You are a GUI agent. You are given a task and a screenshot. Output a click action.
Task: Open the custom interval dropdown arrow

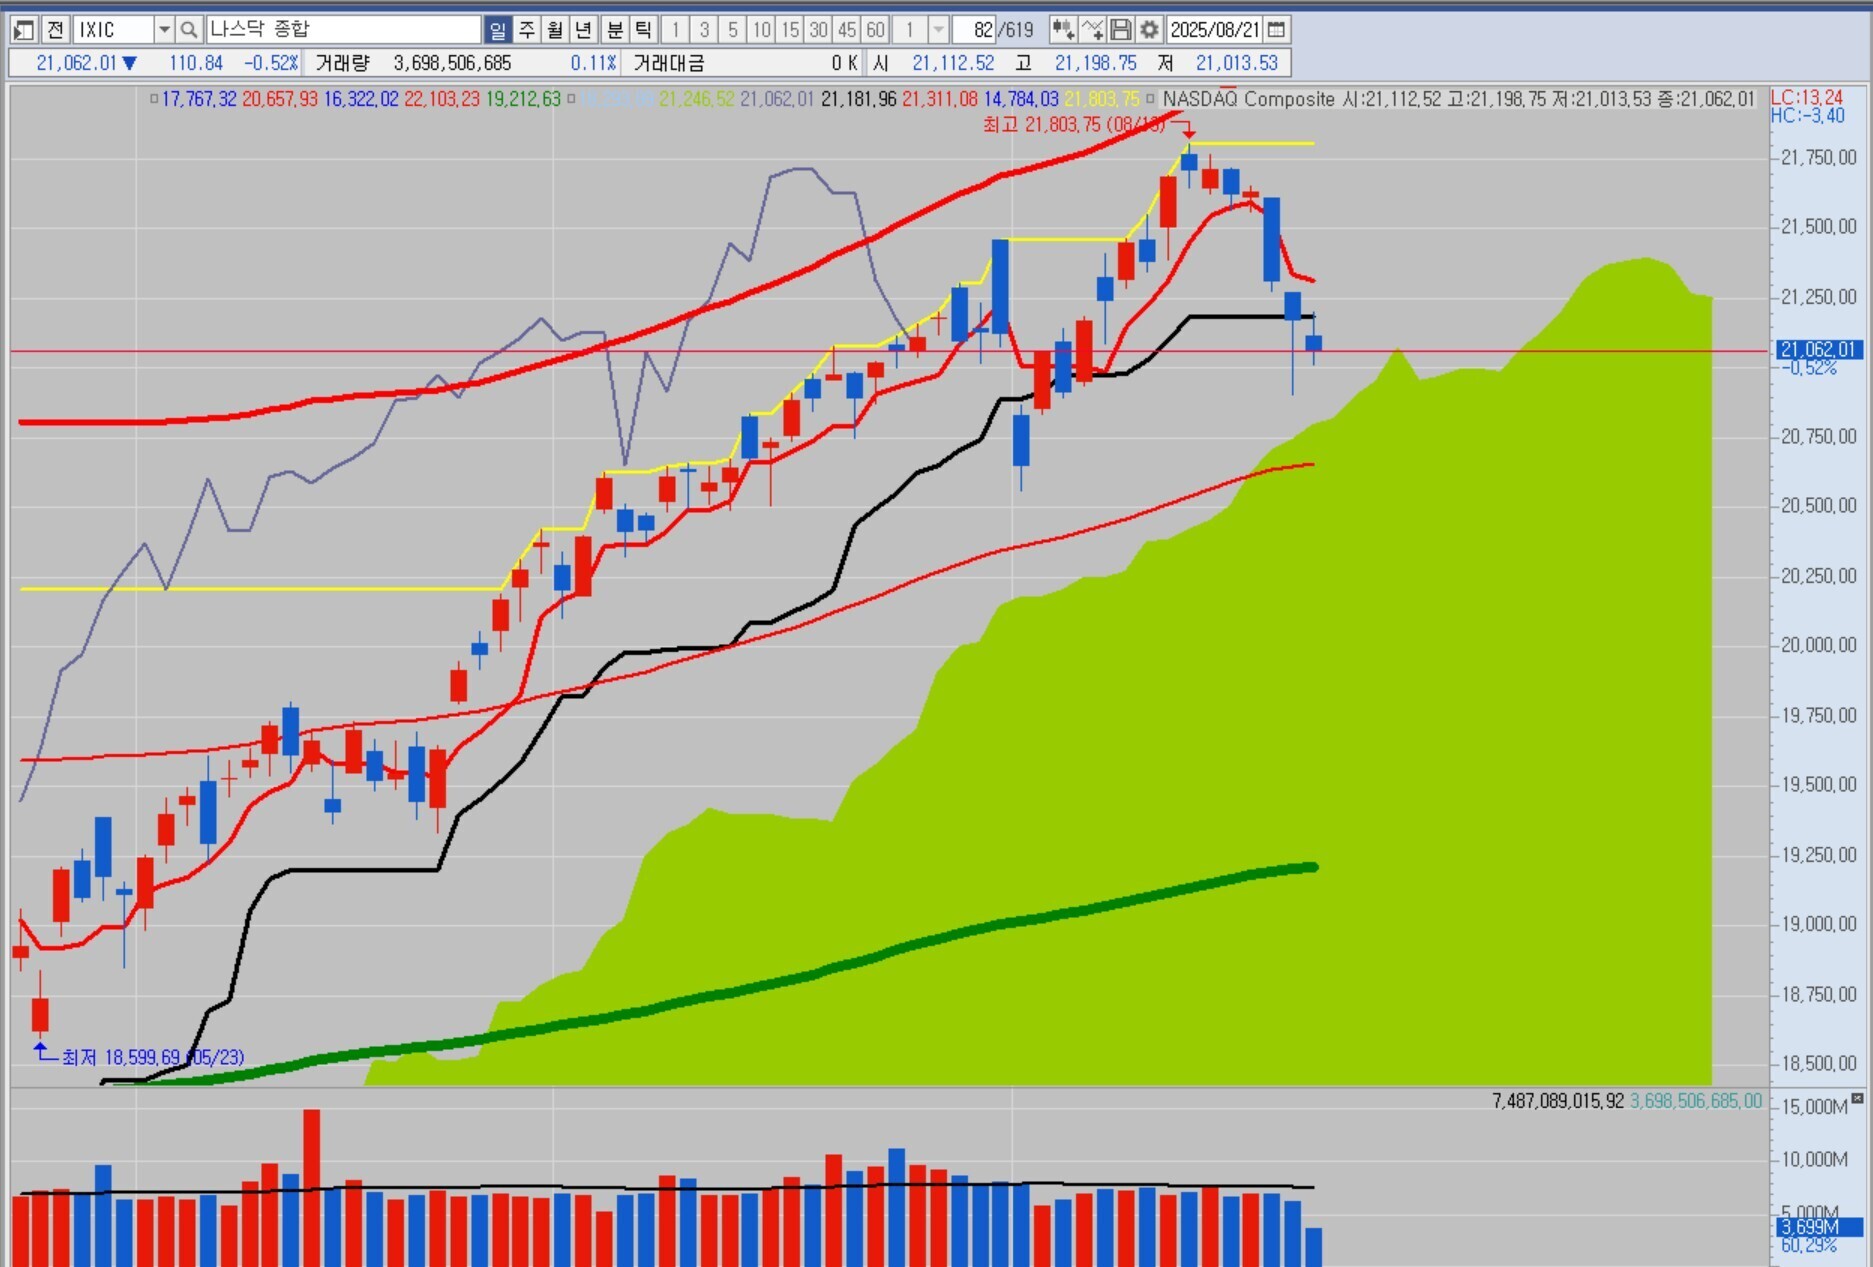point(938,30)
